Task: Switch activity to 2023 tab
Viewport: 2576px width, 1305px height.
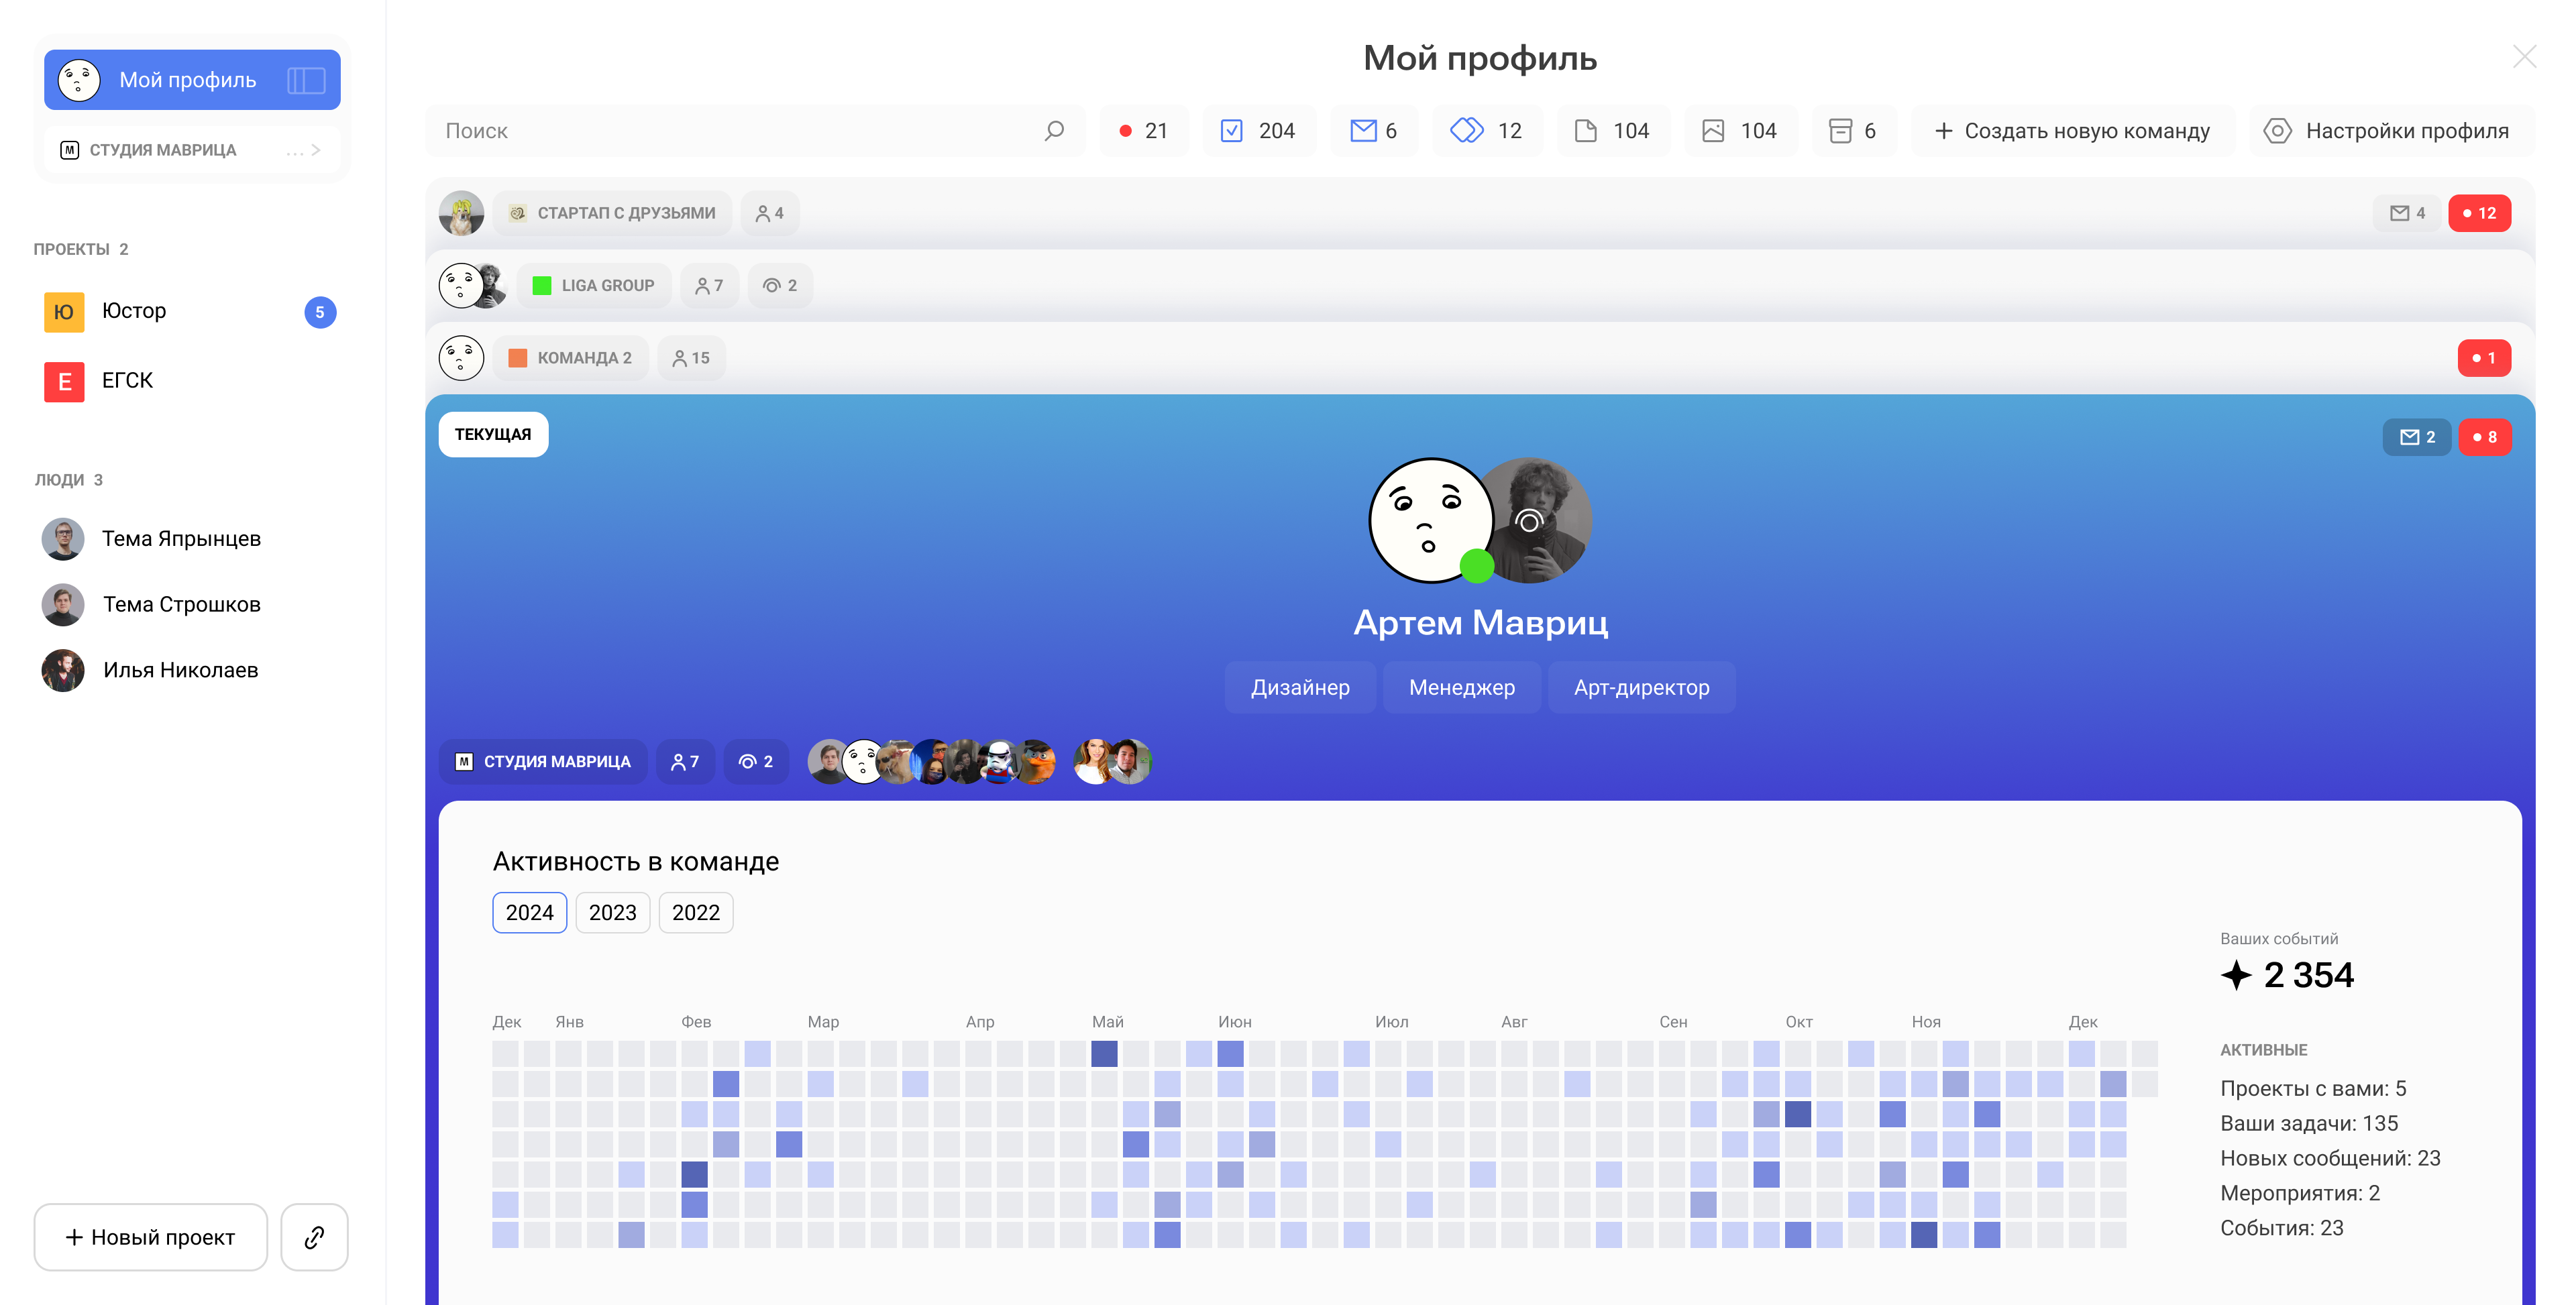Action: point(612,912)
